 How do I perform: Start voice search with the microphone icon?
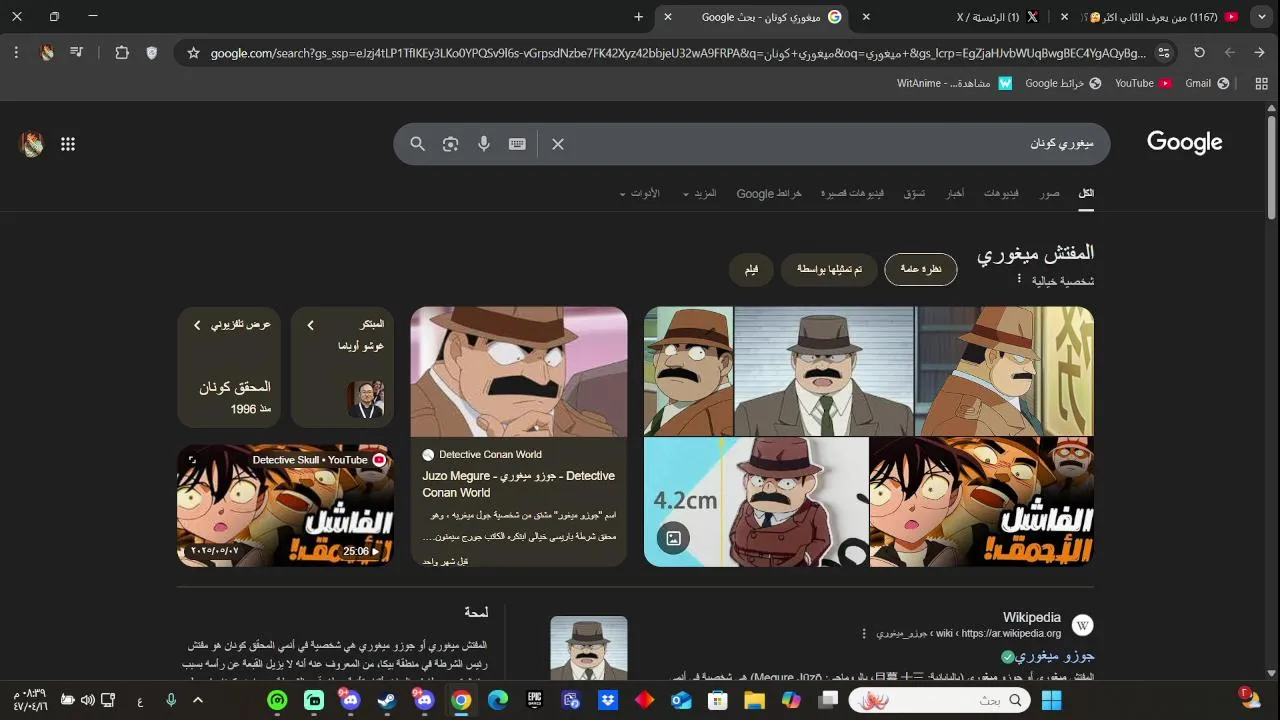[484, 144]
